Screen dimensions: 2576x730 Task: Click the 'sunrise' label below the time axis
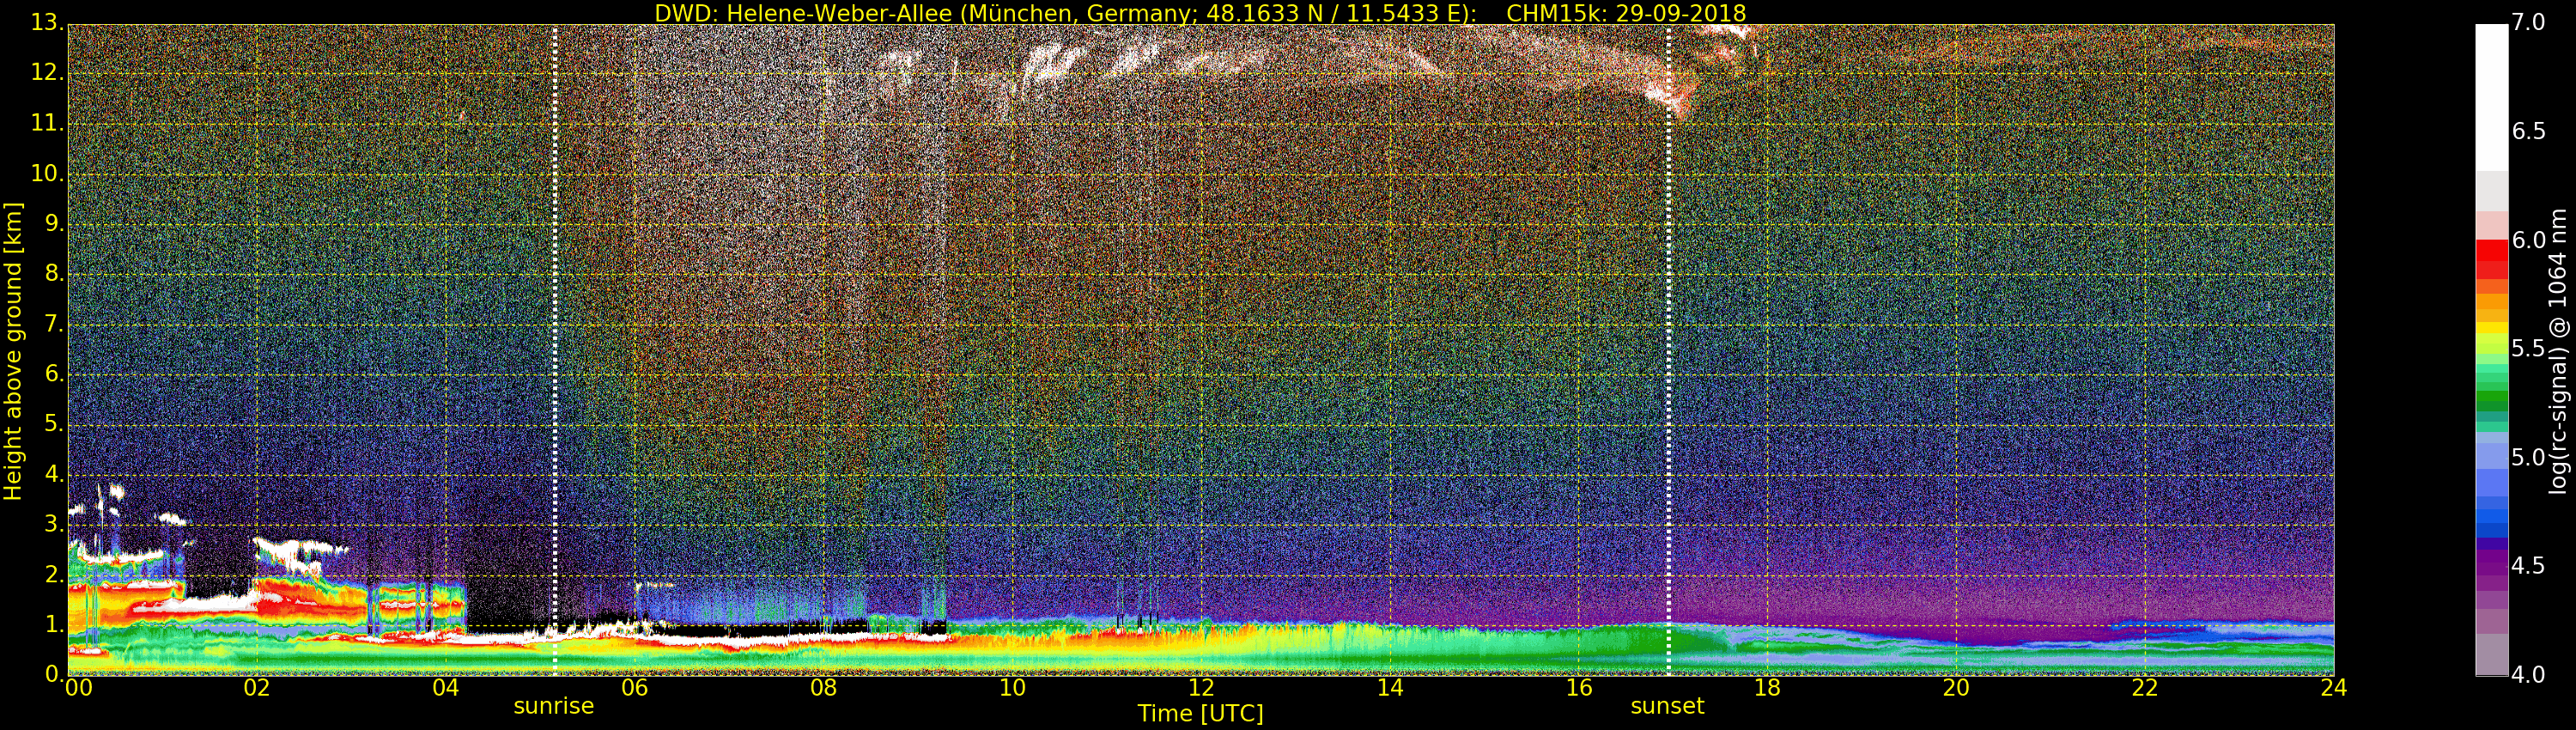[x=554, y=706]
